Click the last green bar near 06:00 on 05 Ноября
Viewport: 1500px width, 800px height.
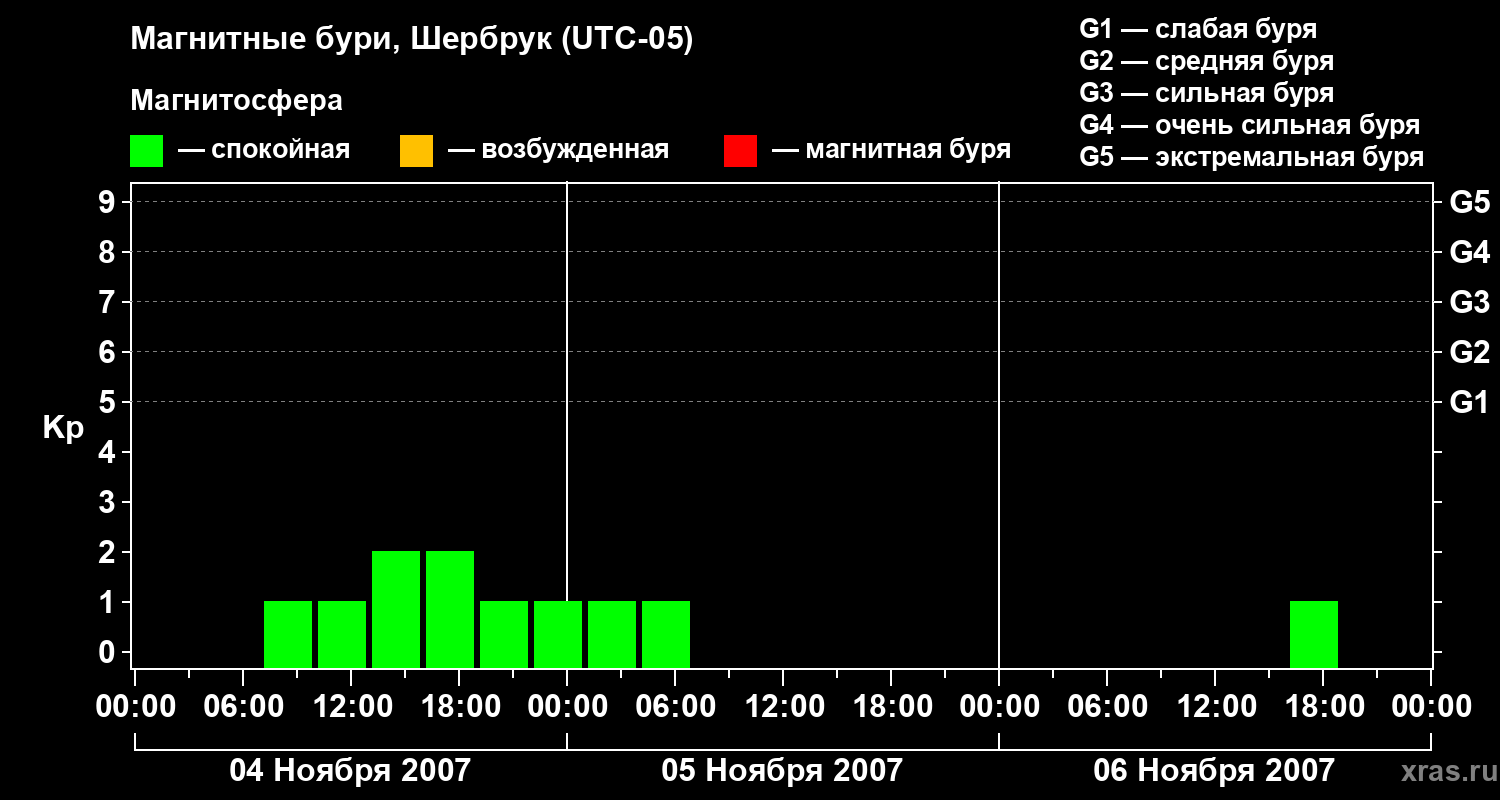[666, 634]
